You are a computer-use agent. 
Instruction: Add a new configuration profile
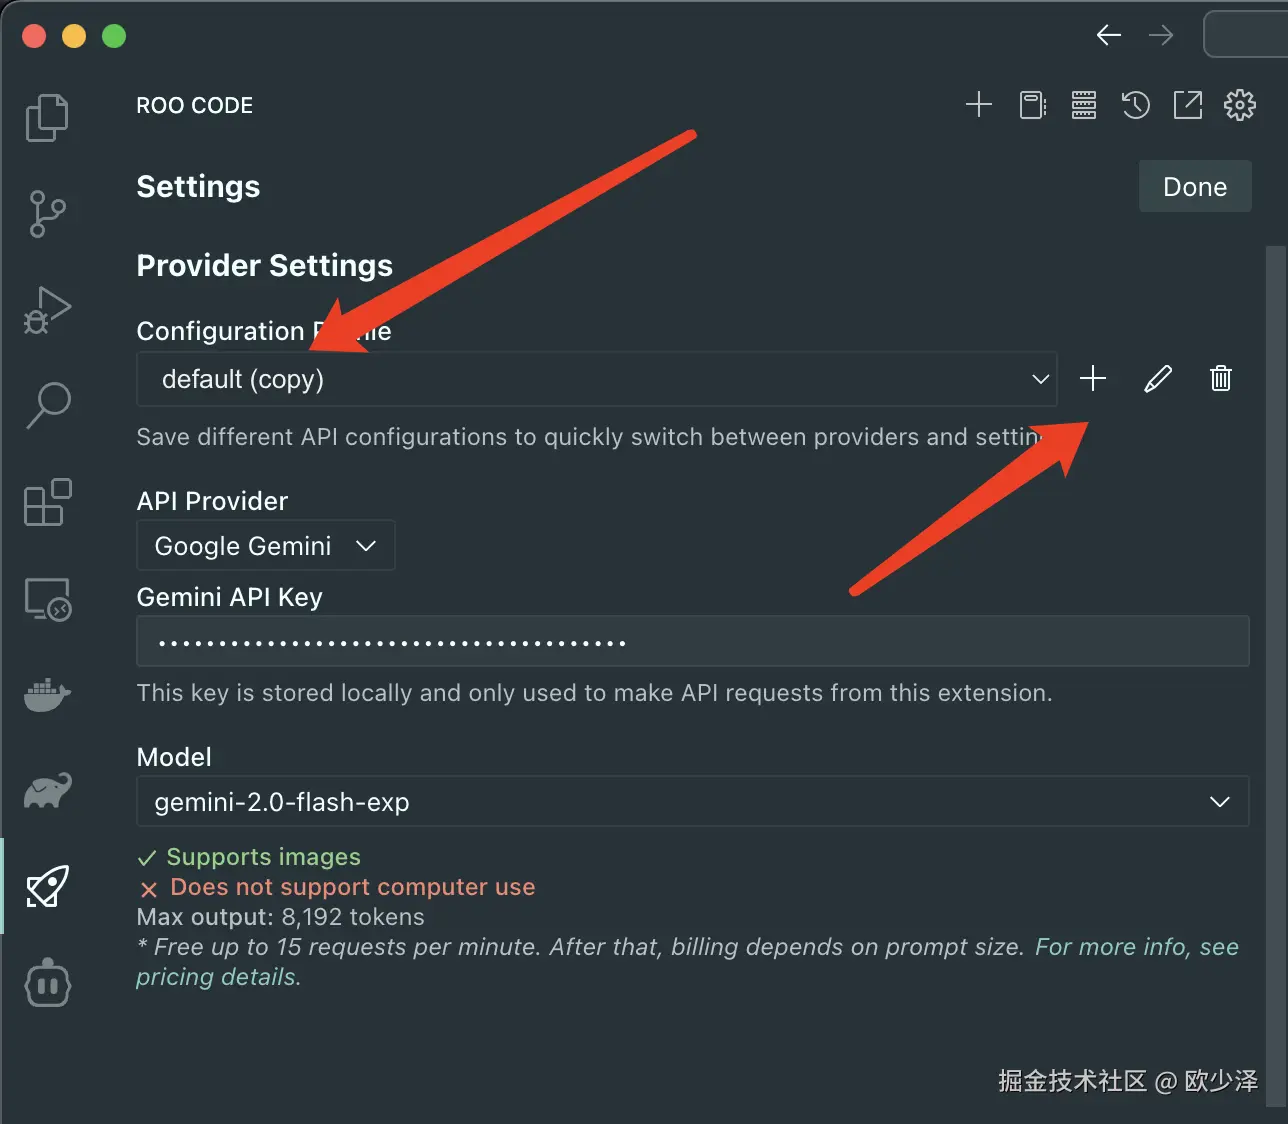[1093, 378]
